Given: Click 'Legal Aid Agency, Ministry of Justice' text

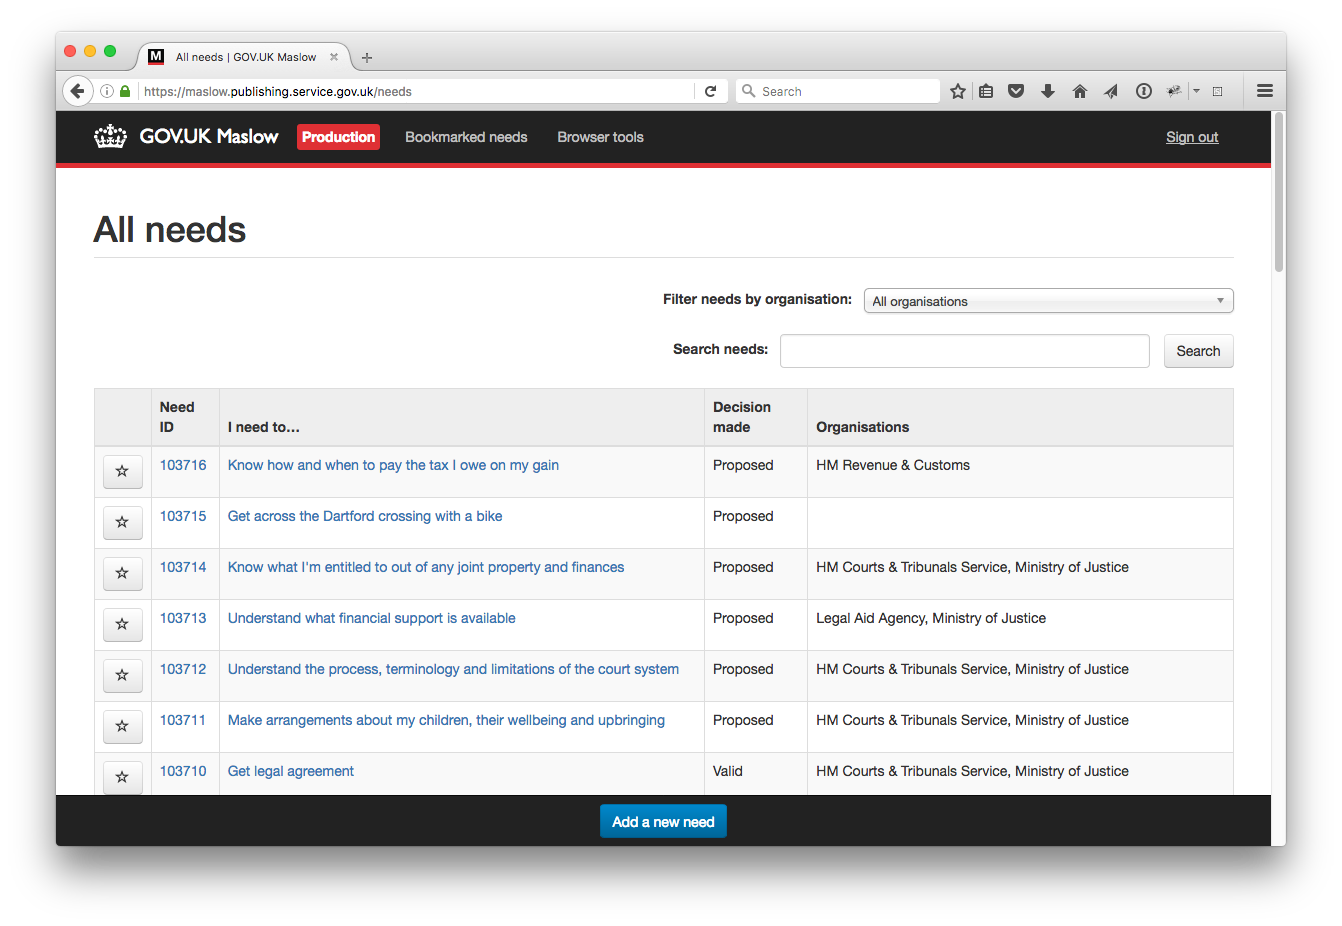Looking at the screenshot, I should pos(931,618).
